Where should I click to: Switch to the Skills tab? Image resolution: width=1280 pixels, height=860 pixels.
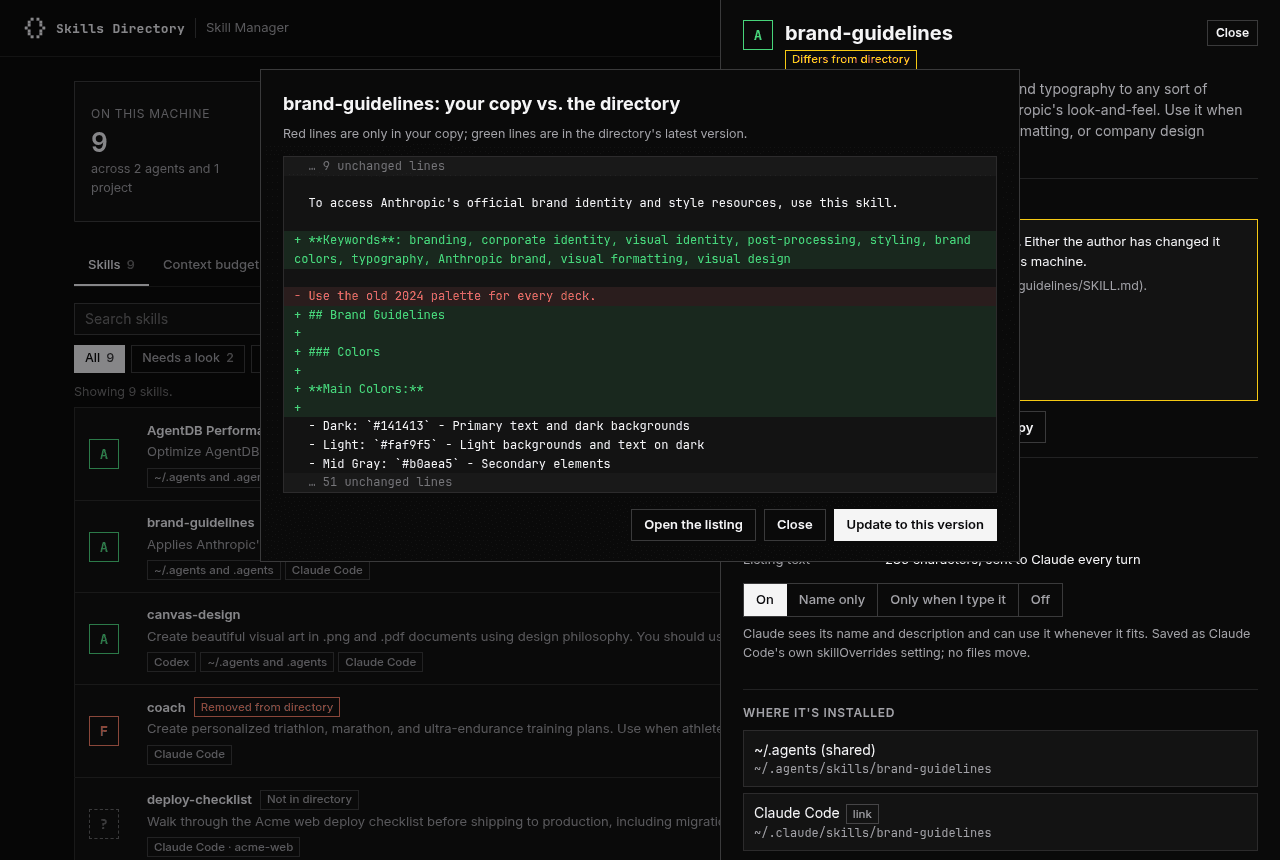click(x=111, y=265)
